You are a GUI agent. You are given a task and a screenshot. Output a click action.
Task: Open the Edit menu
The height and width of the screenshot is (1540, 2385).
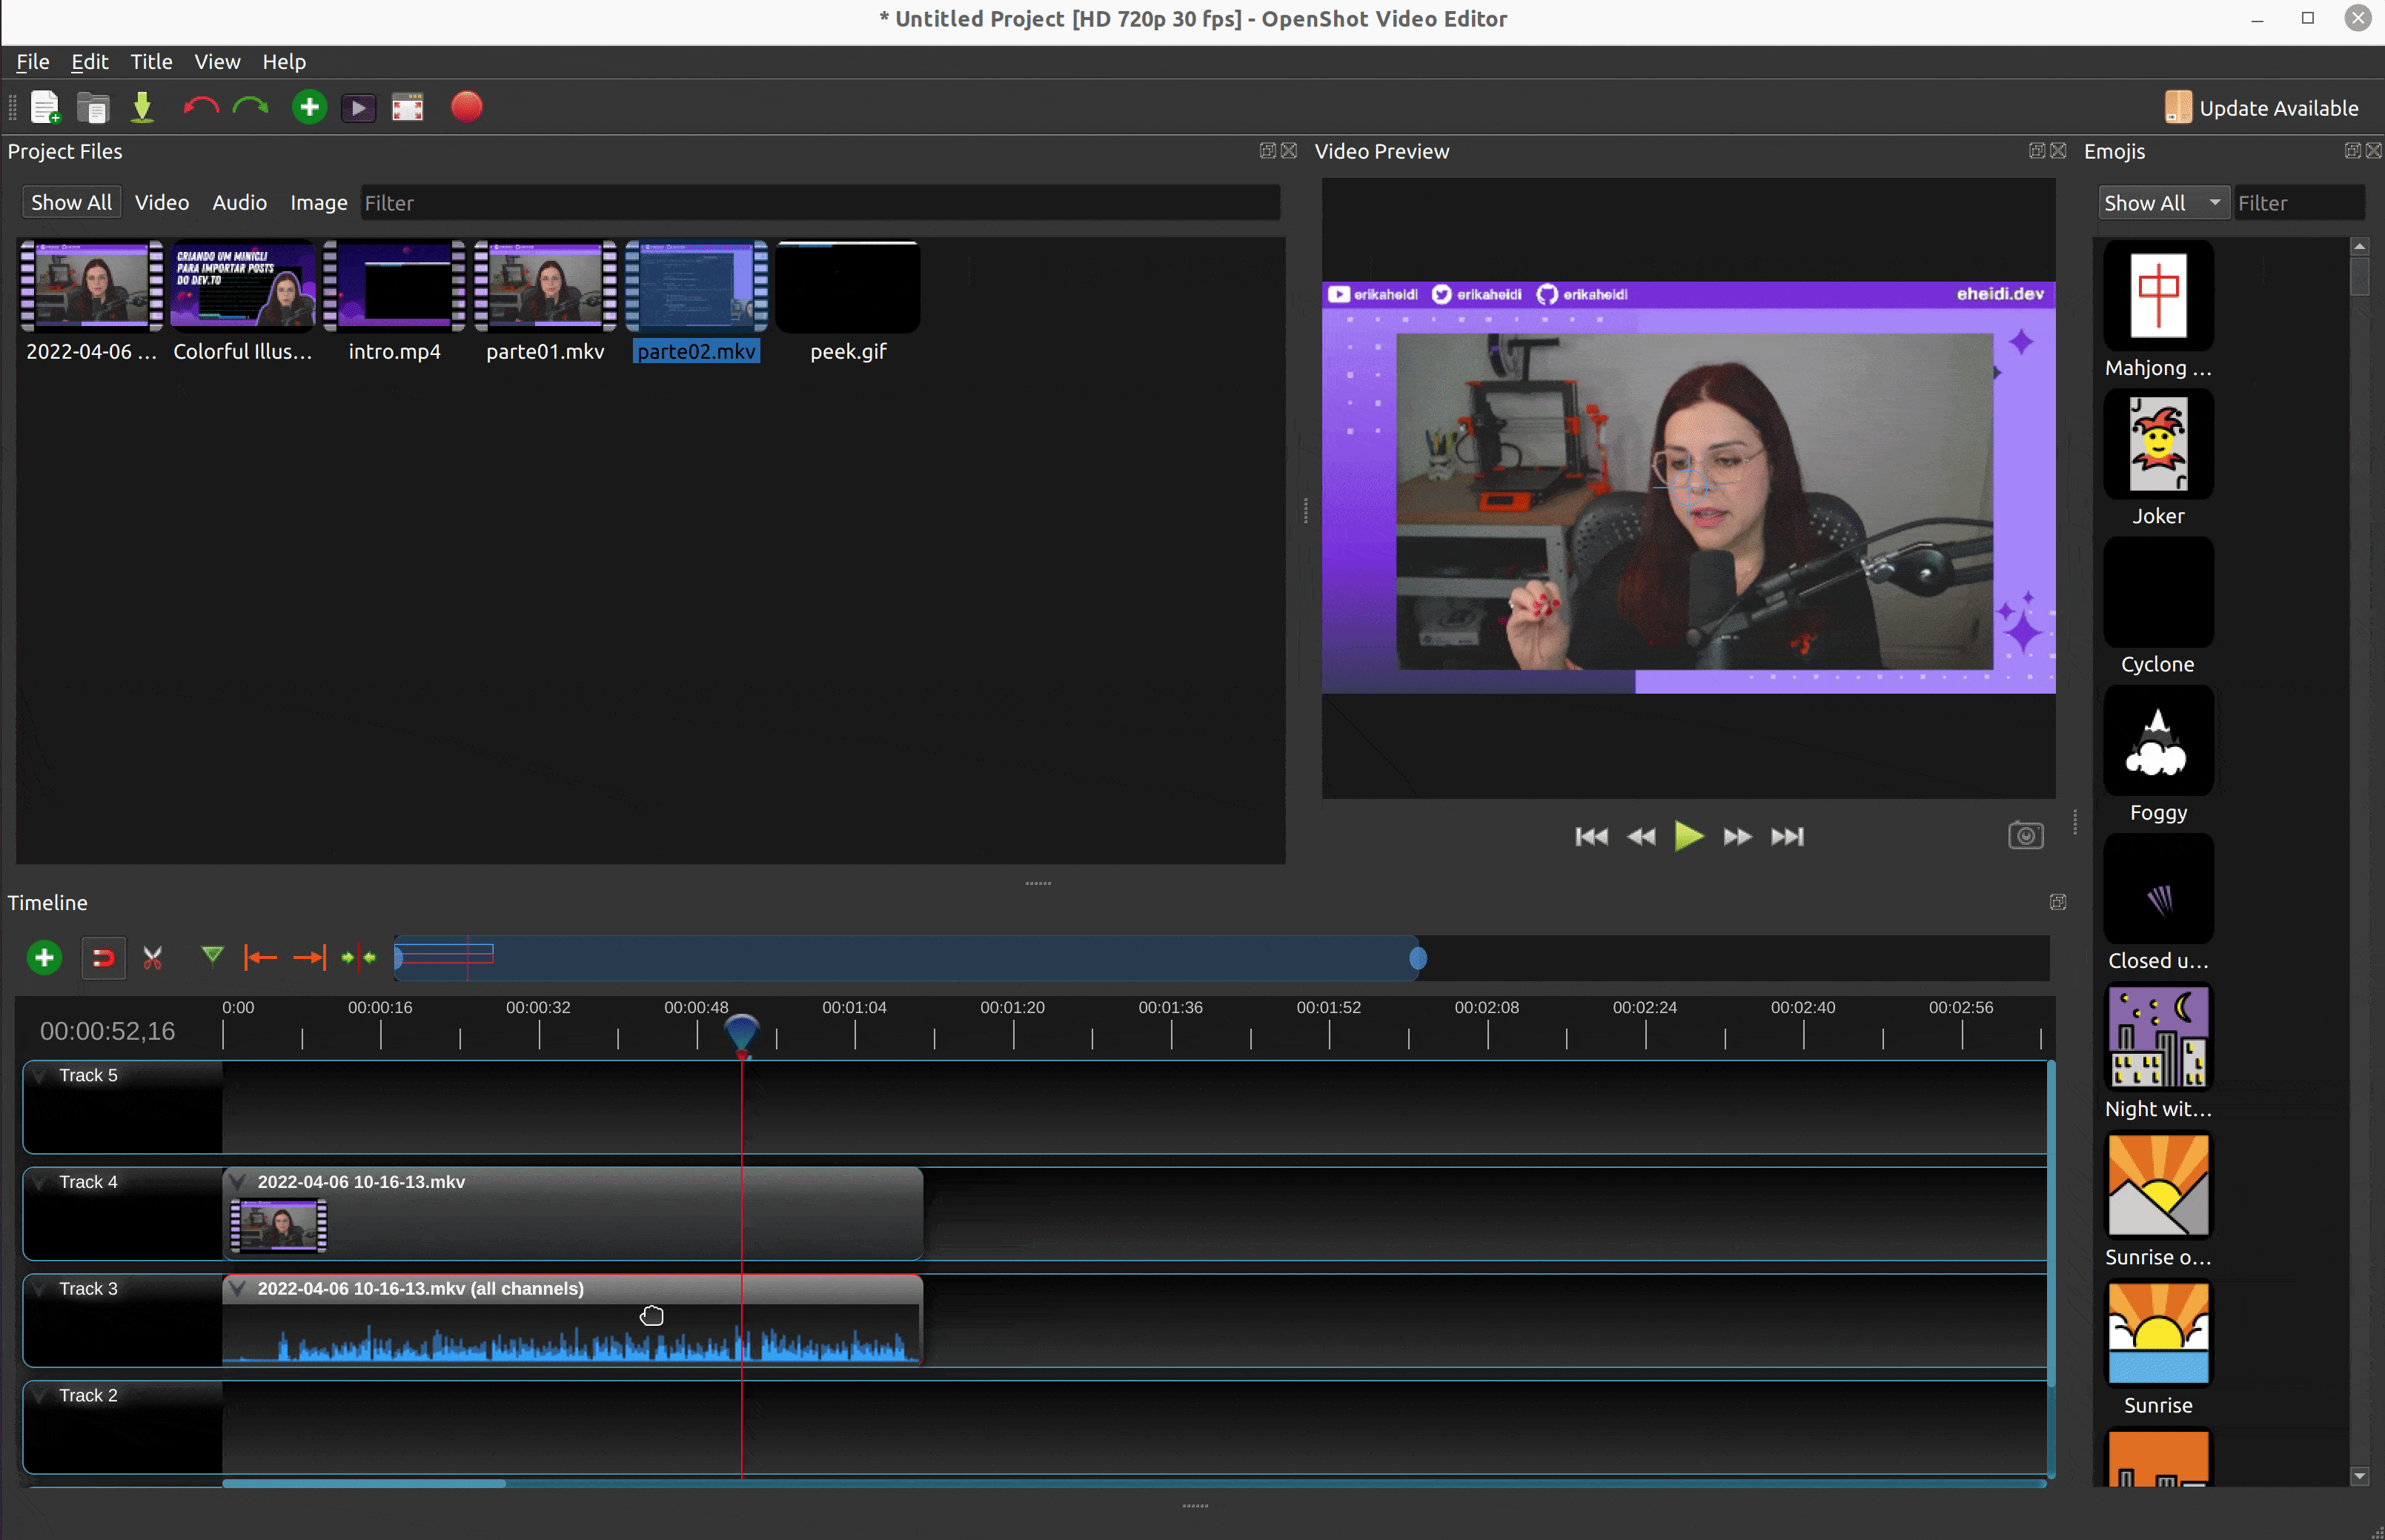pyautogui.click(x=90, y=61)
